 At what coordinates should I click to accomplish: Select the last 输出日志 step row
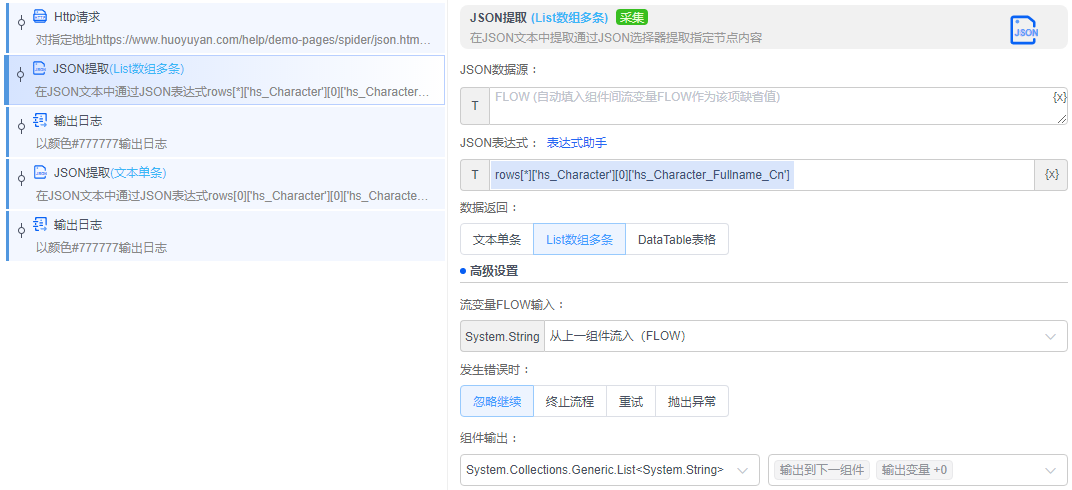tap(226, 236)
